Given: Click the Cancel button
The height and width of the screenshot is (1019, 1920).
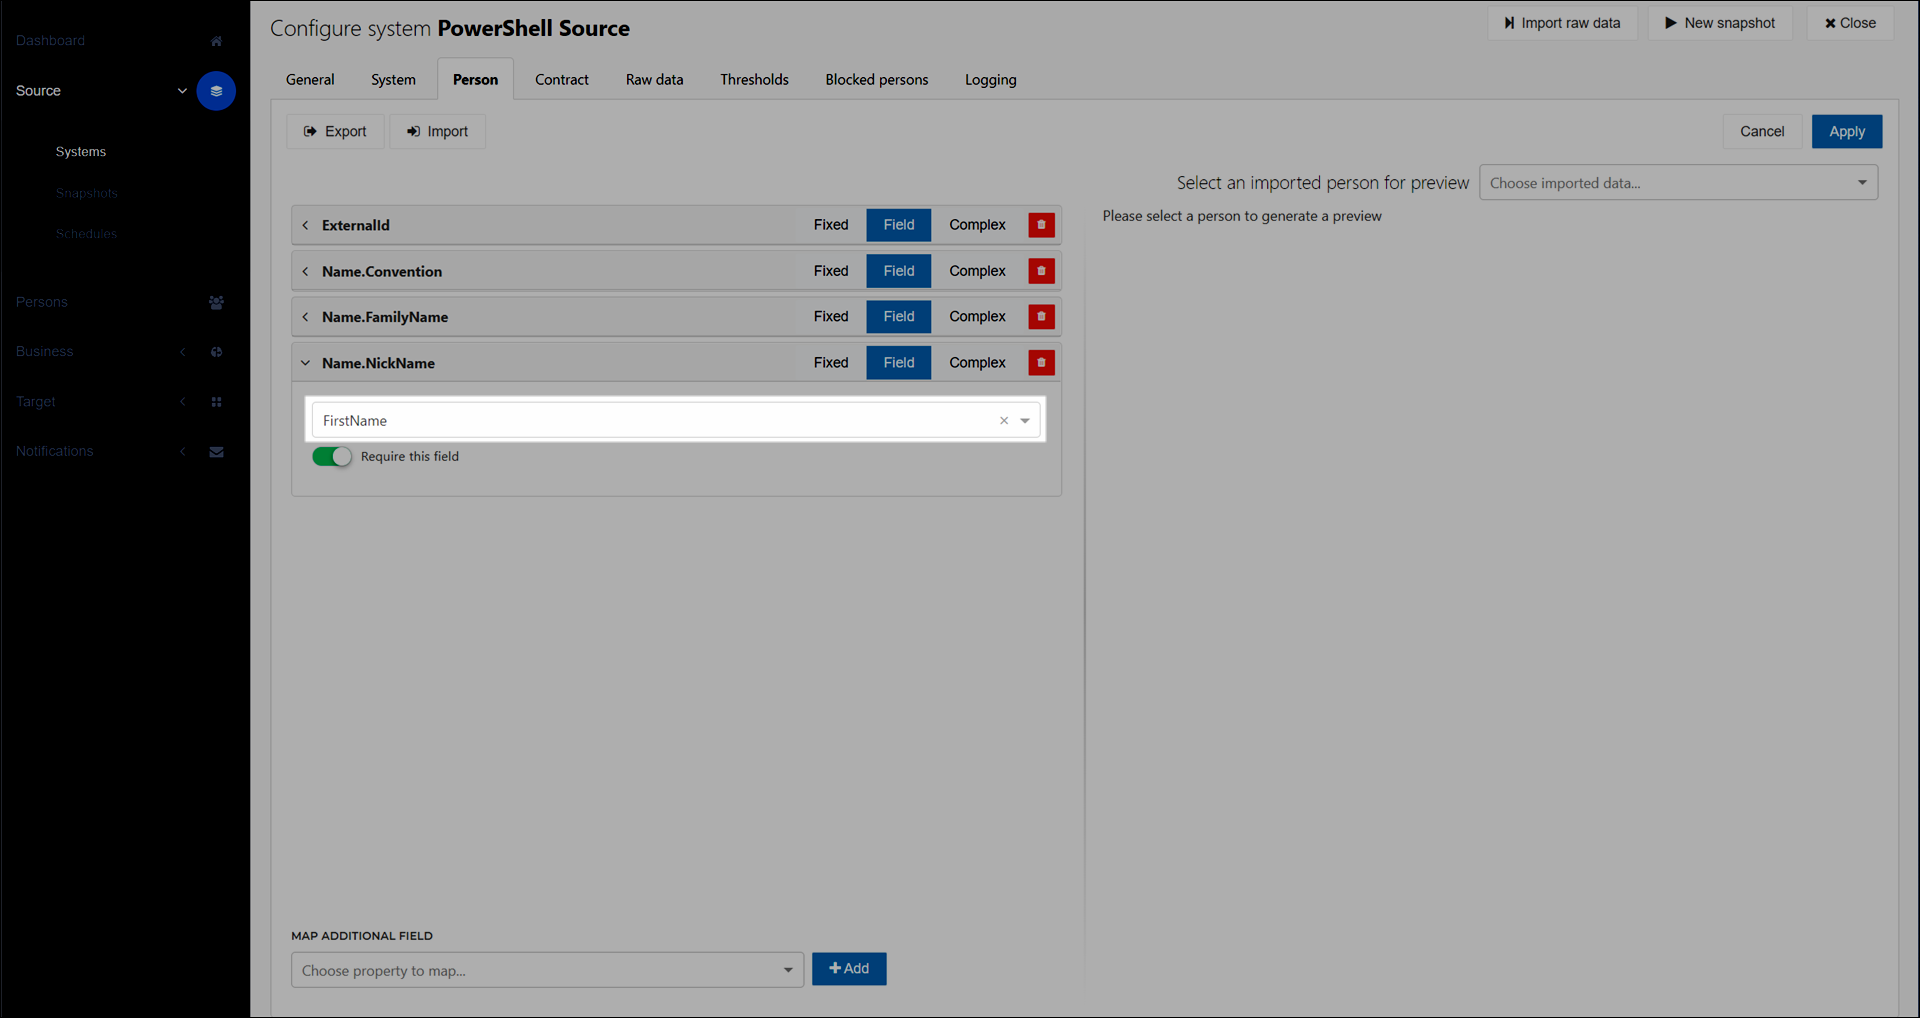Looking at the screenshot, I should (1762, 132).
